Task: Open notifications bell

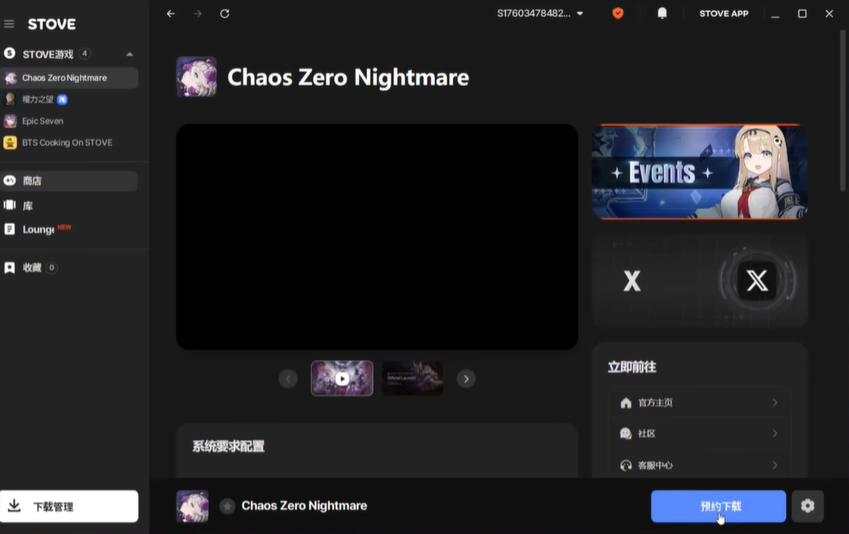Action: click(662, 14)
